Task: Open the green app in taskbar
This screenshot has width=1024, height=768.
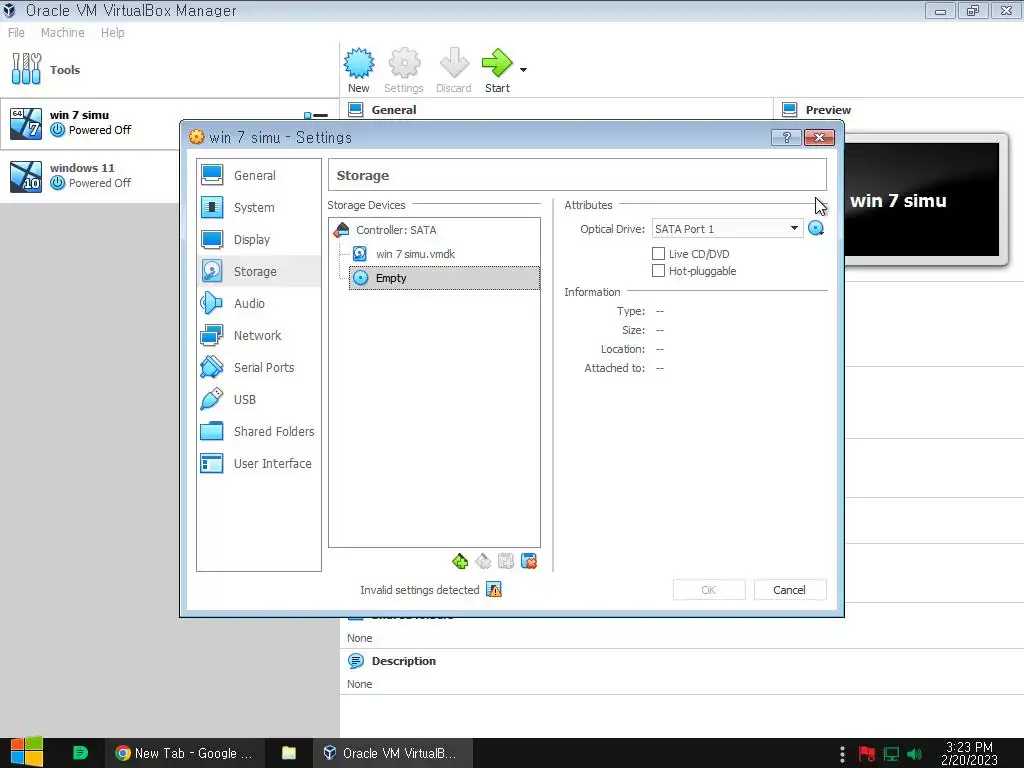Action: (80, 753)
